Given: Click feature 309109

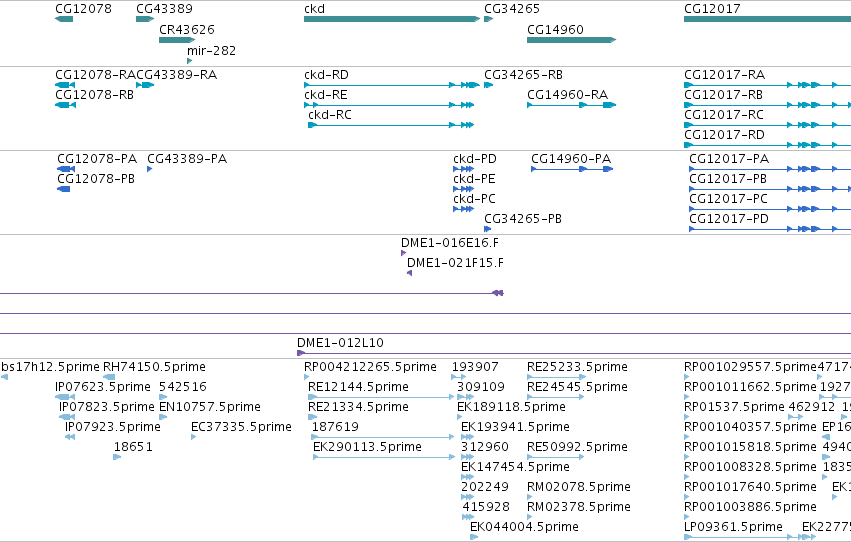Looking at the screenshot, I should coord(481,387).
